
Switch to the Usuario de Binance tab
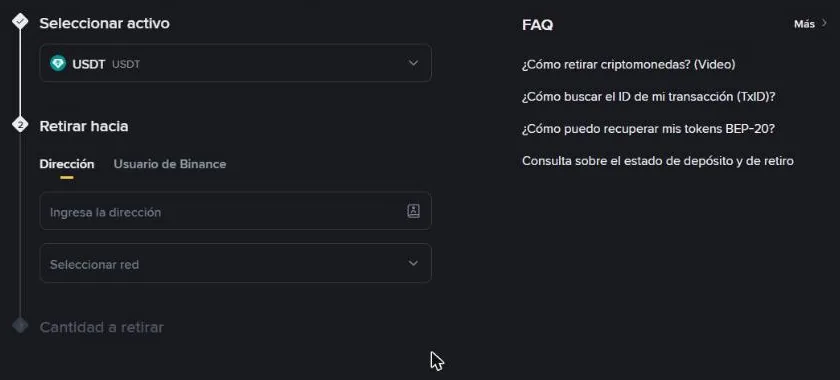tap(170, 164)
